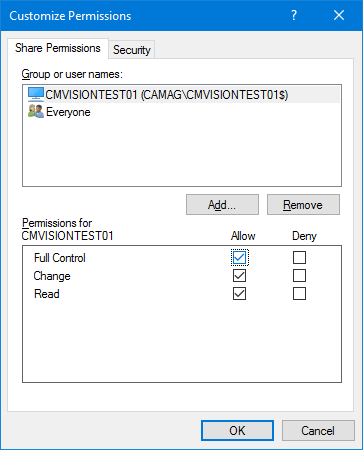This screenshot has width=363, height=450.
Task: Check Deny for Full Control
Action: pos(299,258)
